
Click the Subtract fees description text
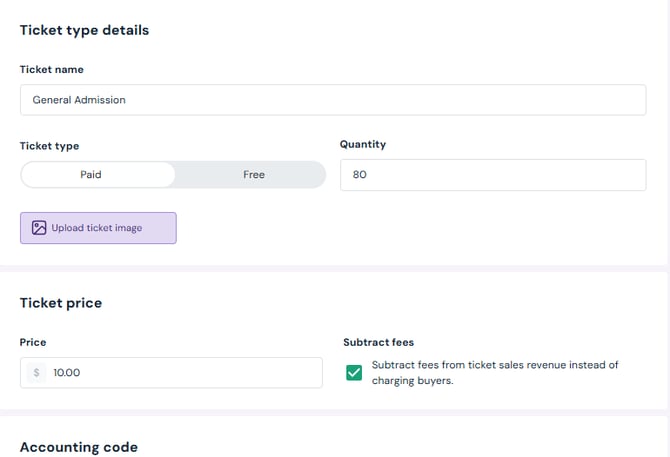(495, 372)
